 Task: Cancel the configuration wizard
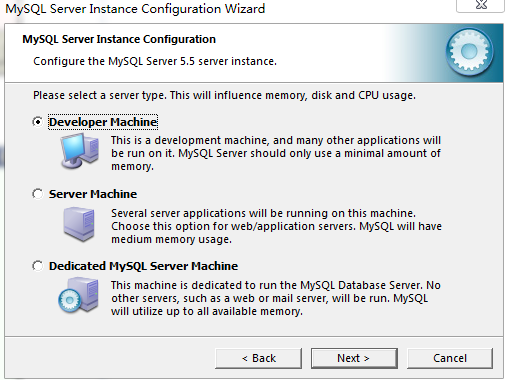450,358
